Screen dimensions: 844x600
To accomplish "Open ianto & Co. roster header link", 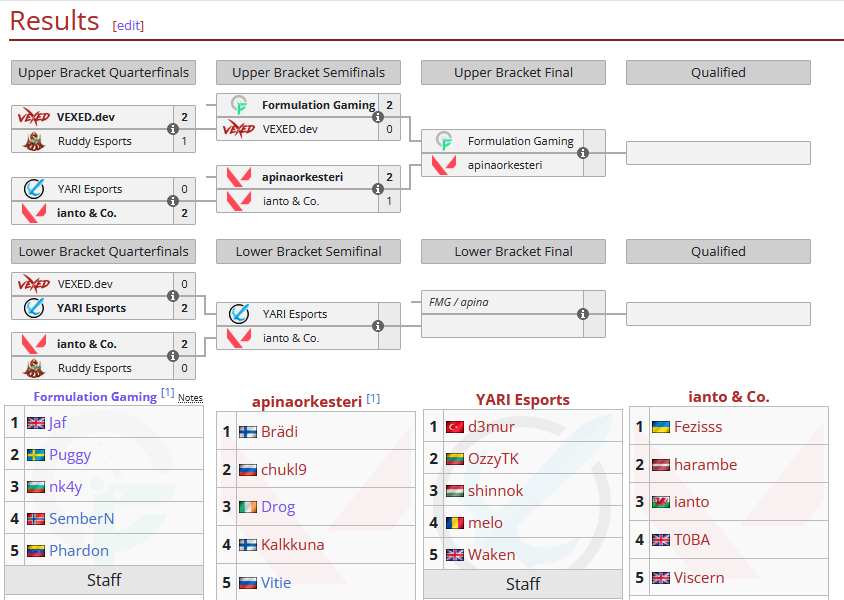I will pyautogui.click(x=729, y=397).
